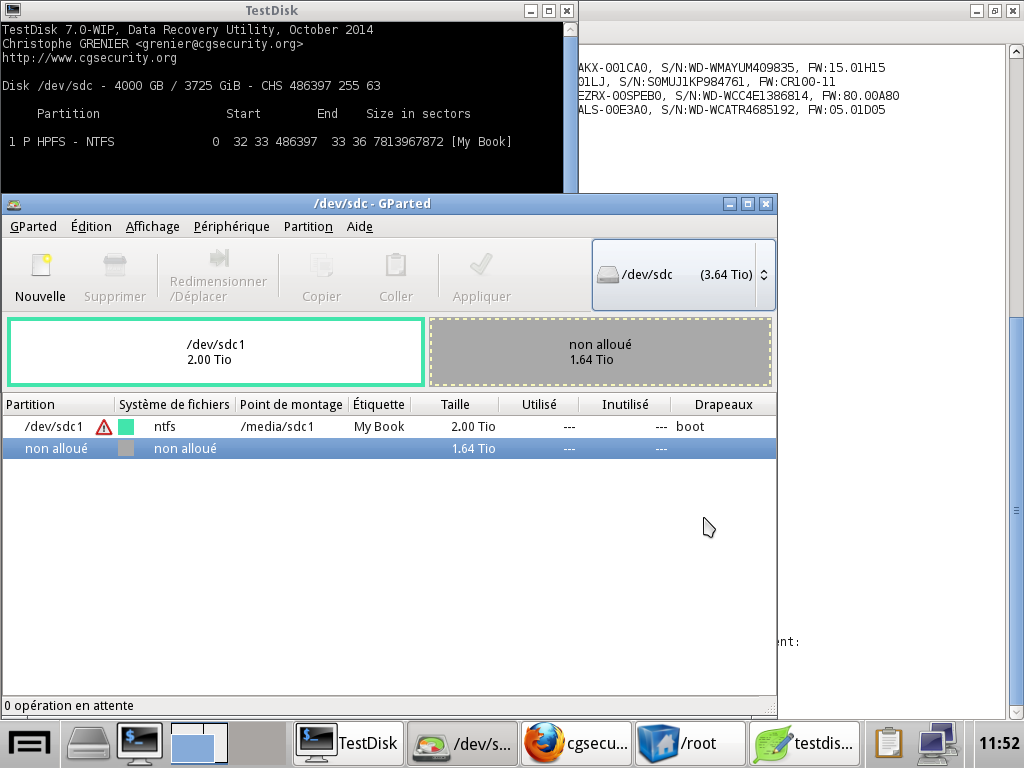Click the My Book label cell

(379, 427)
